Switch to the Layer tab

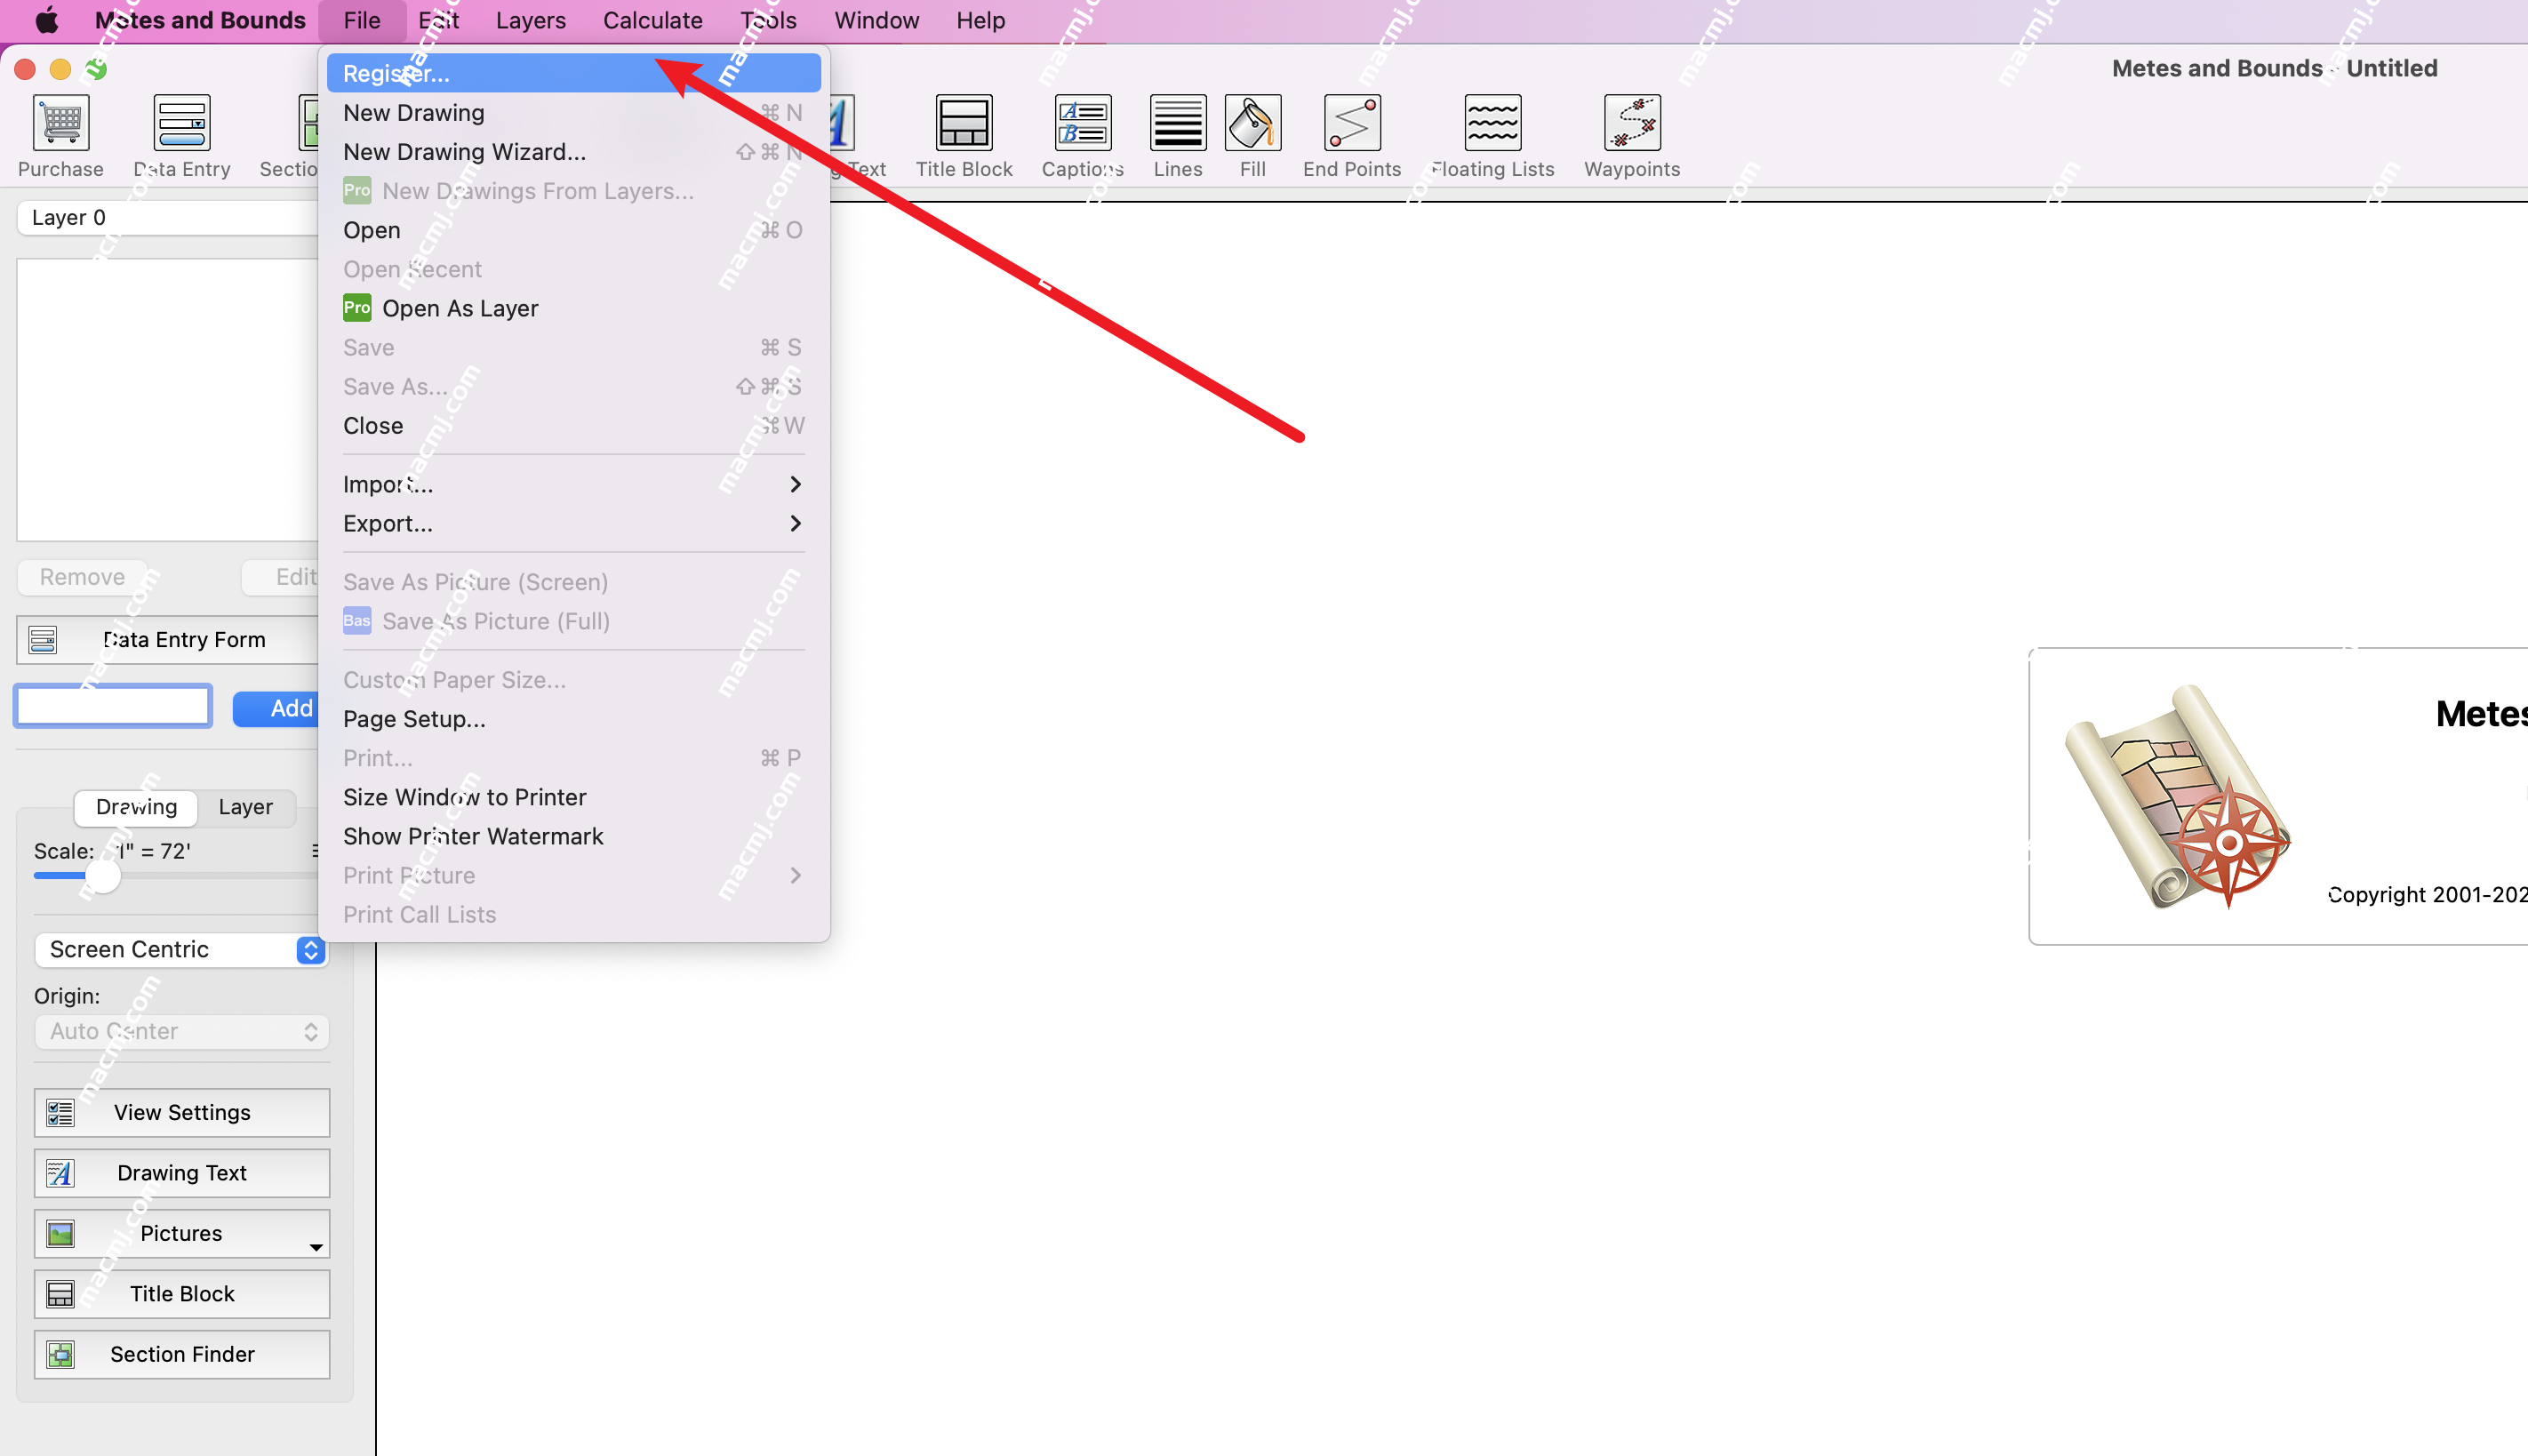[246, 807]
